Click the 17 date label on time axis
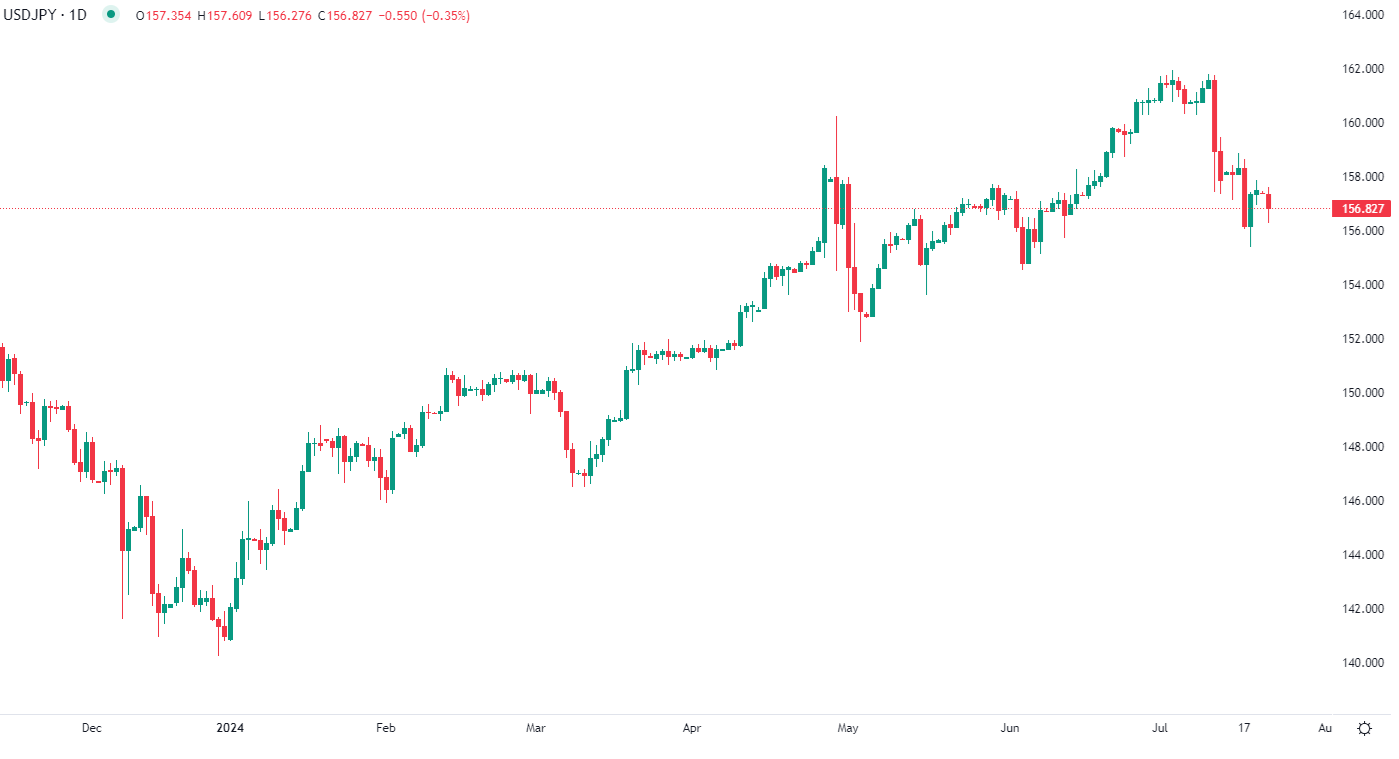The width and height of the screenshot is (1399, 759). (1243, 728)
